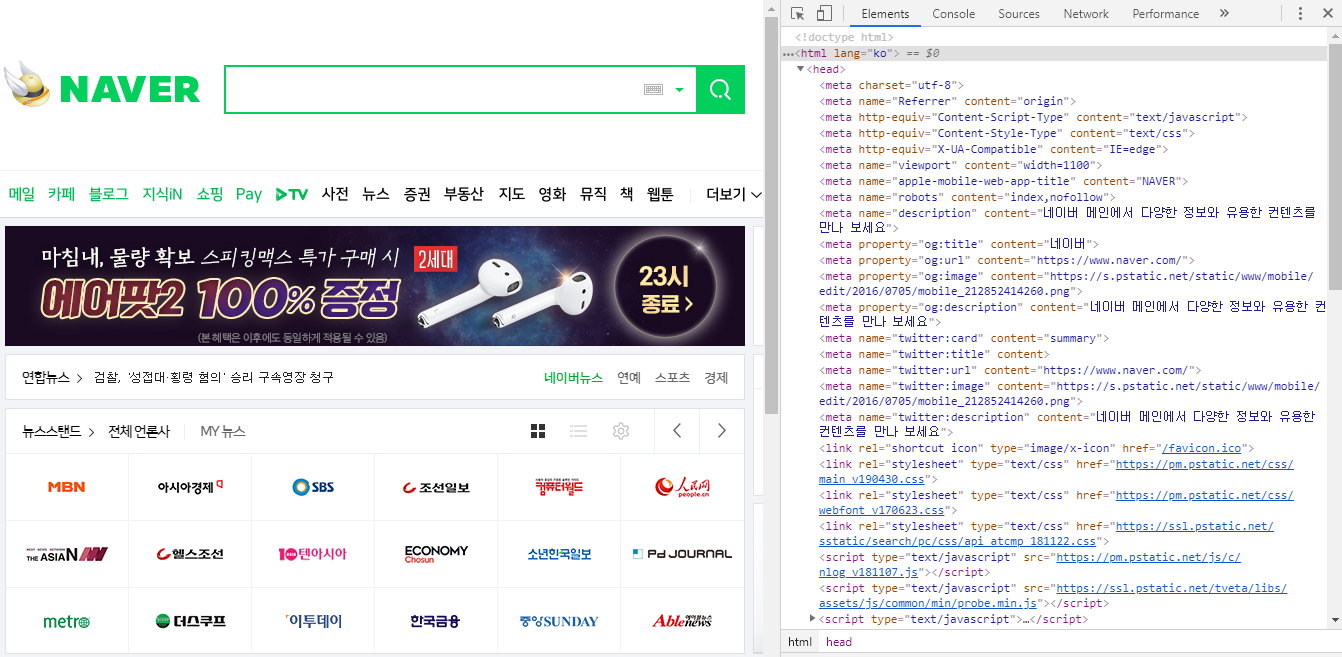Switch to DevTools Console tab
The image size is (1342, 657).
click(x=954, y=14)
